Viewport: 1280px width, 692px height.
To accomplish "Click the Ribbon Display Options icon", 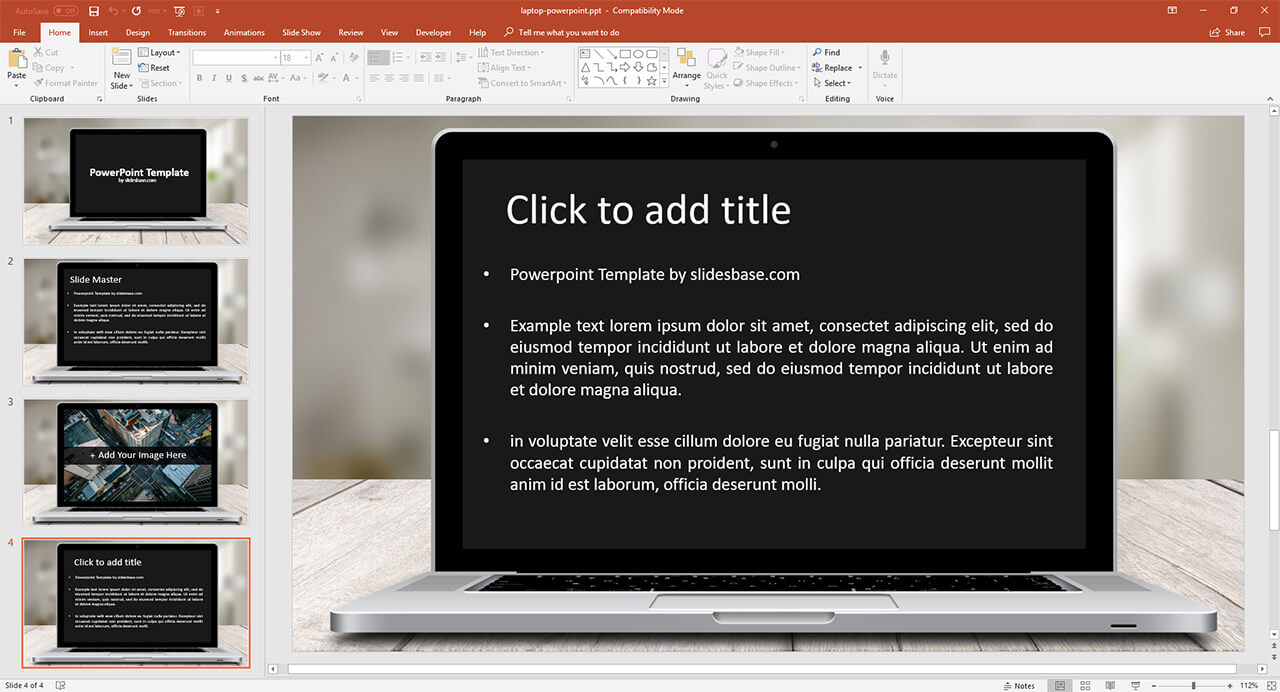I will [x=1173, y=11].
